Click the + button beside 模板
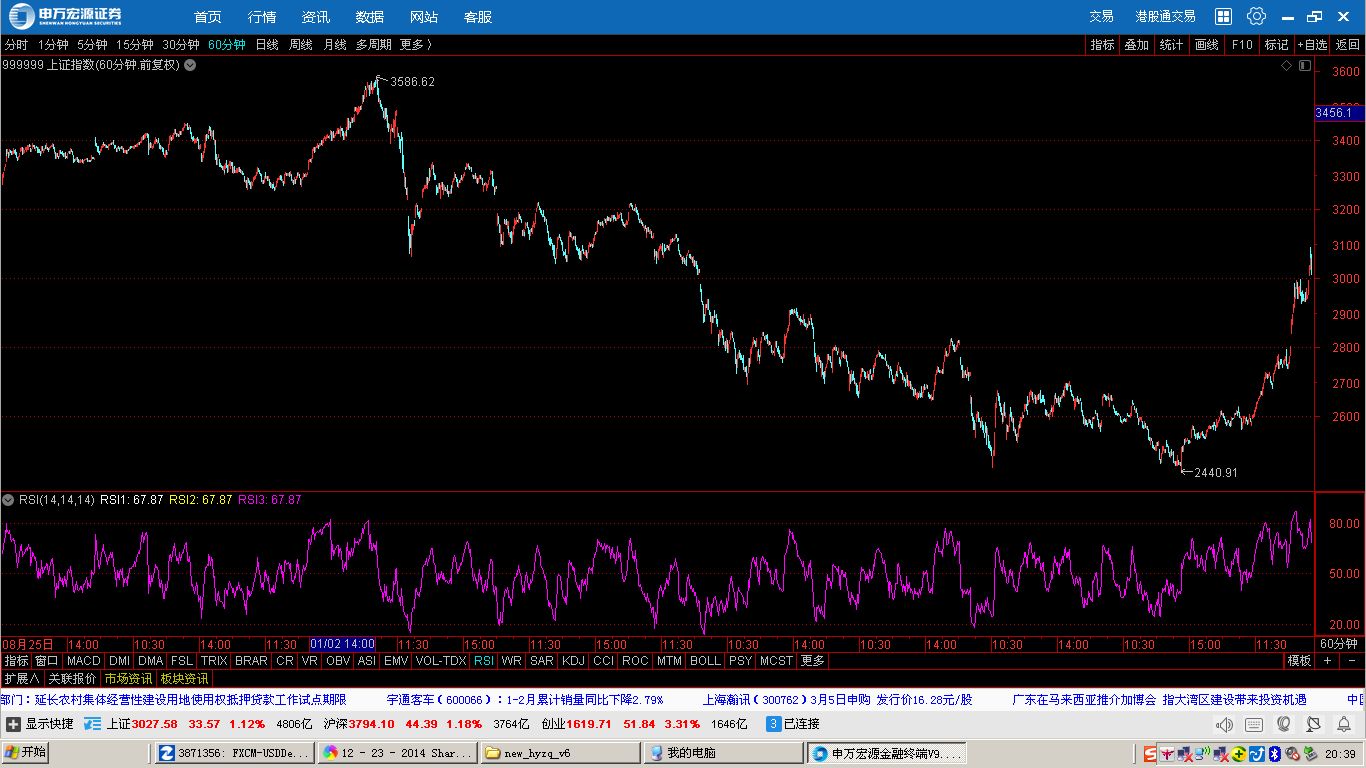This screenshot has height=768, width=1366. 1328,661
